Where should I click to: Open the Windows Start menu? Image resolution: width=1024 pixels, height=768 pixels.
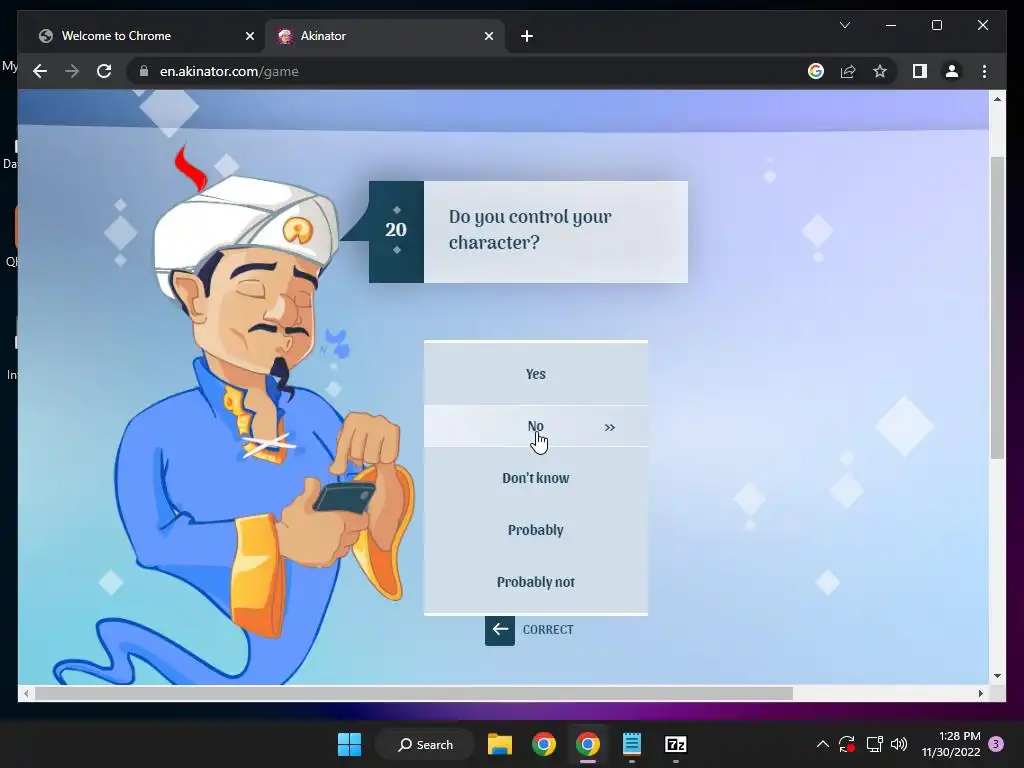349,744
